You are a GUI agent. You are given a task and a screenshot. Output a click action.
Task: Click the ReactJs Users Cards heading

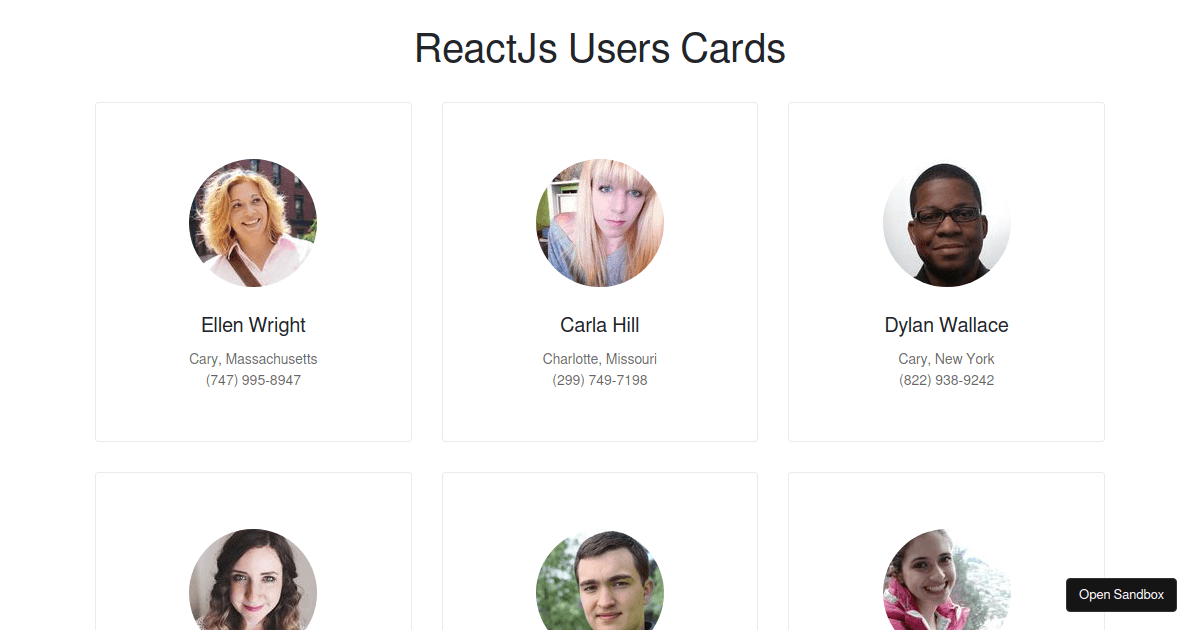click(600, 48)
